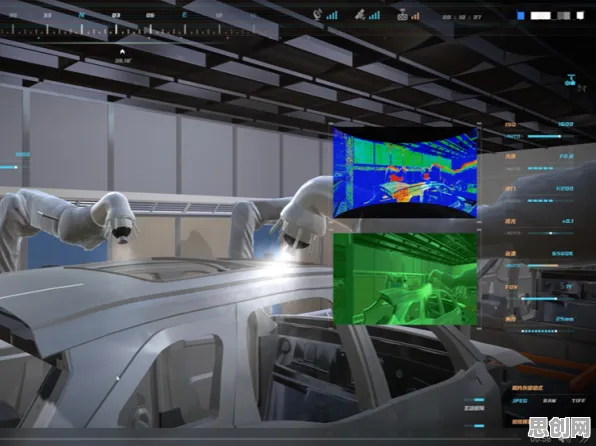Click the remote controller signal icon
Image resolution: width=596 pixels, height=446 pixels.
pos(408,15)
